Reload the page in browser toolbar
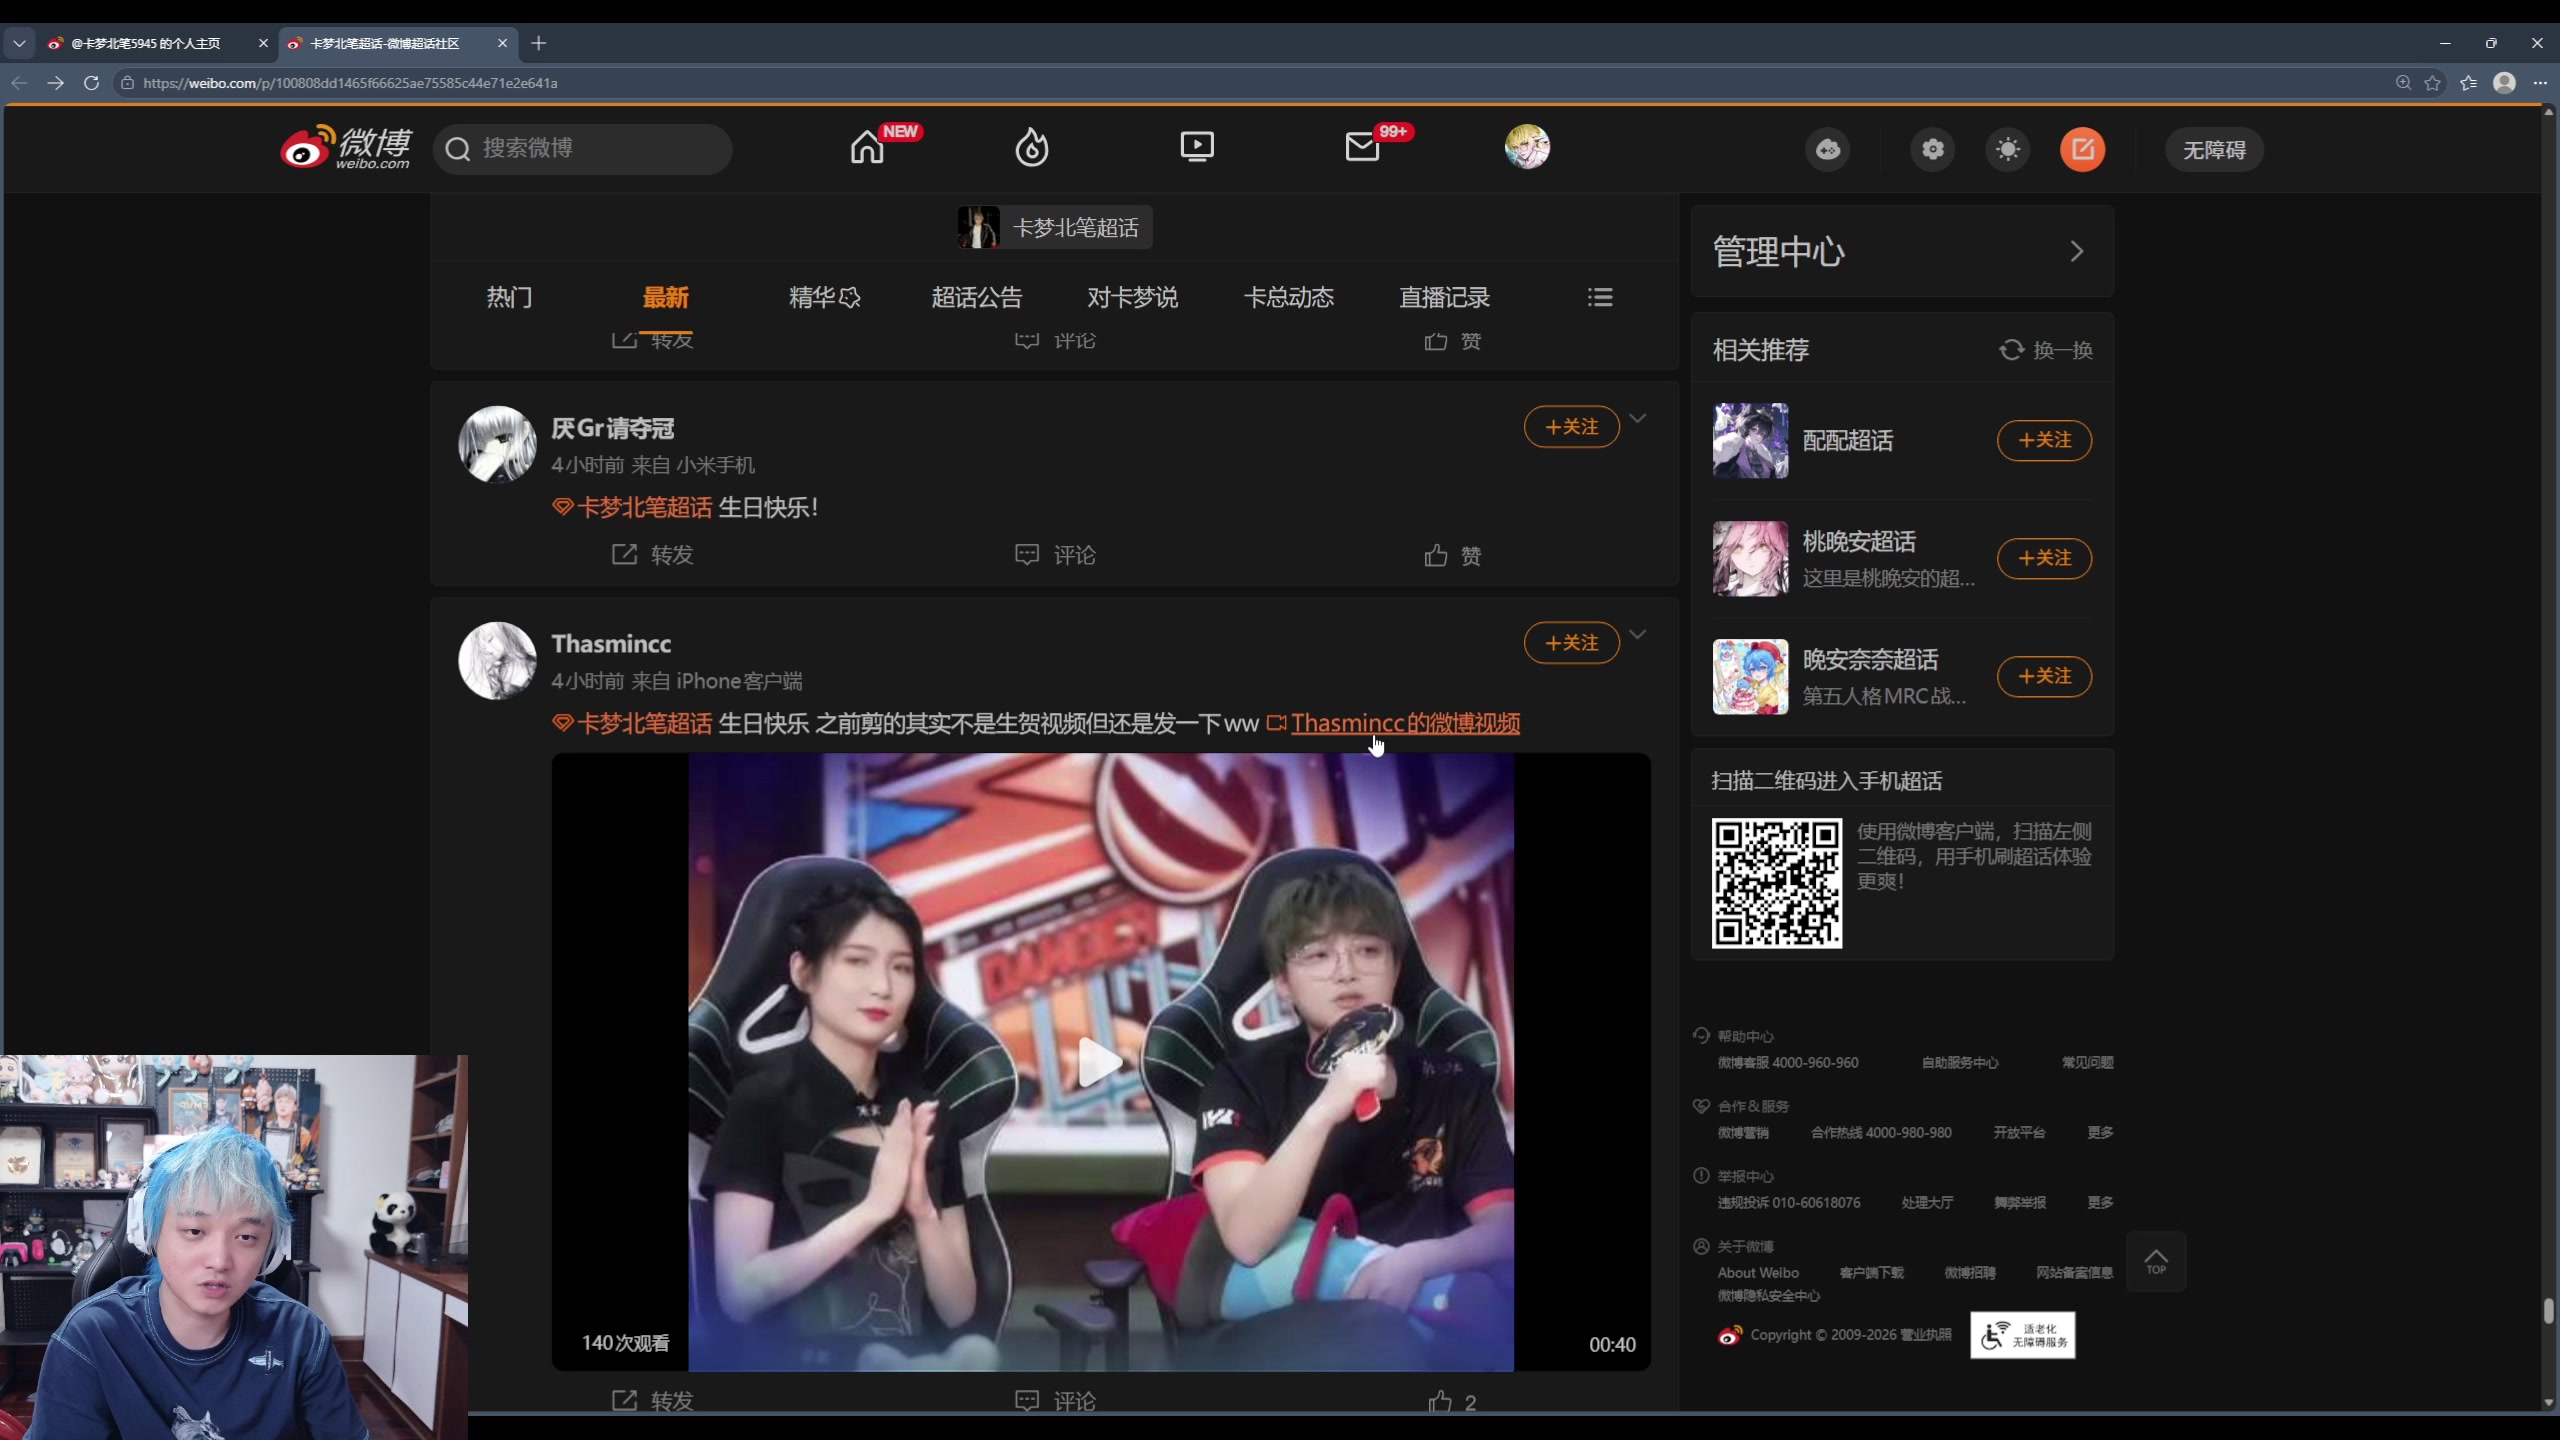2560x1440 pixels. [91, 83]
